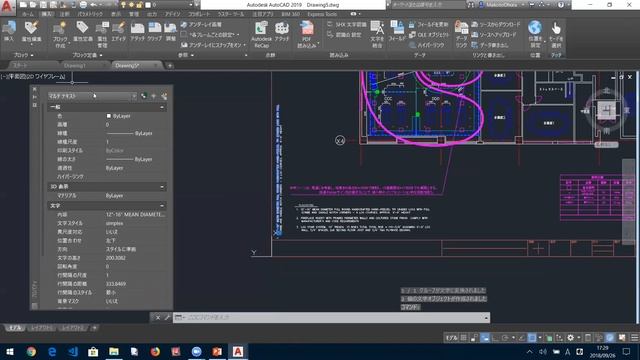The width and height of the screenshot is (640, 360).
Task: Click the command line input field
Action: point(331,318)
